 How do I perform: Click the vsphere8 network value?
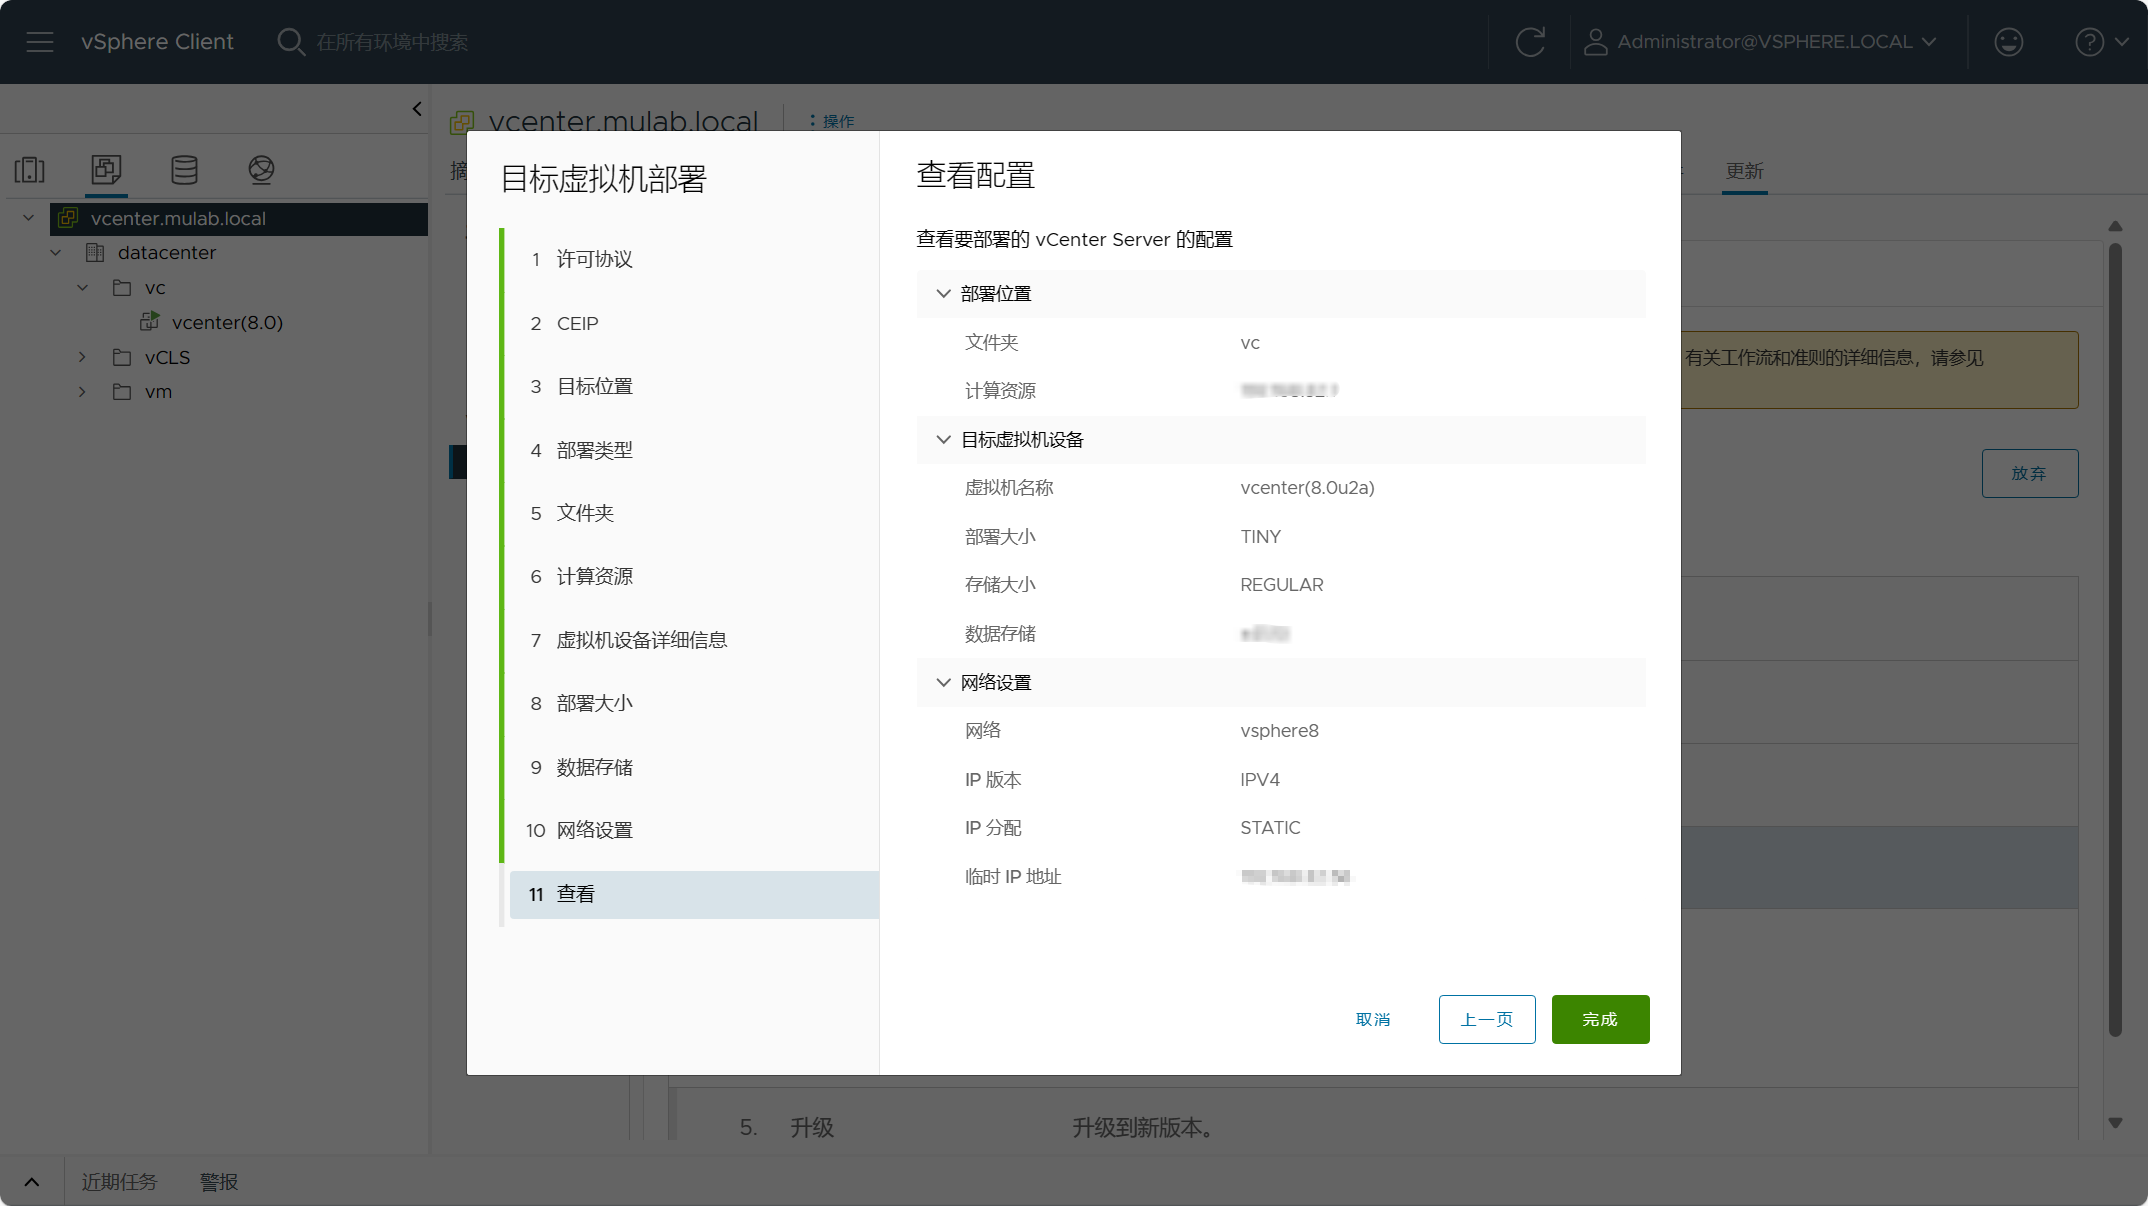pyautogui.click(x=1279, y=731)
